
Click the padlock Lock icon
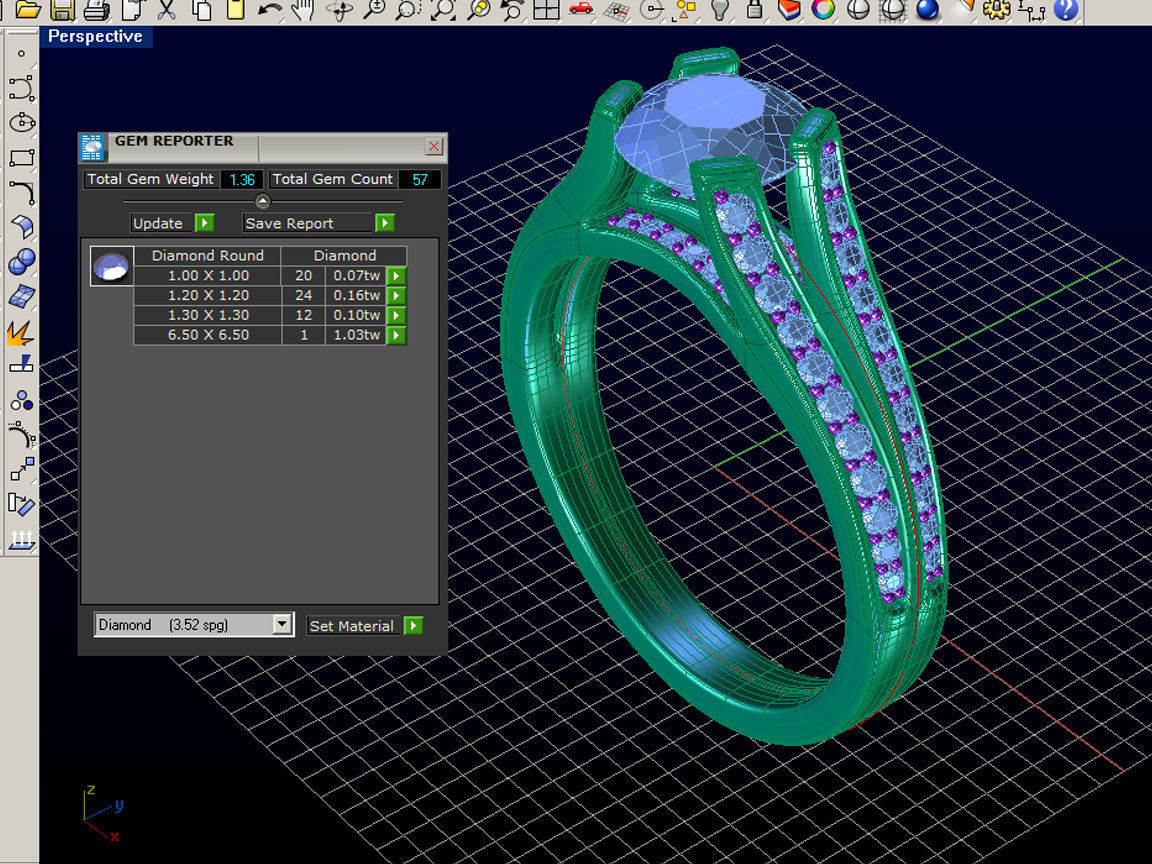(x=754, y=10)
